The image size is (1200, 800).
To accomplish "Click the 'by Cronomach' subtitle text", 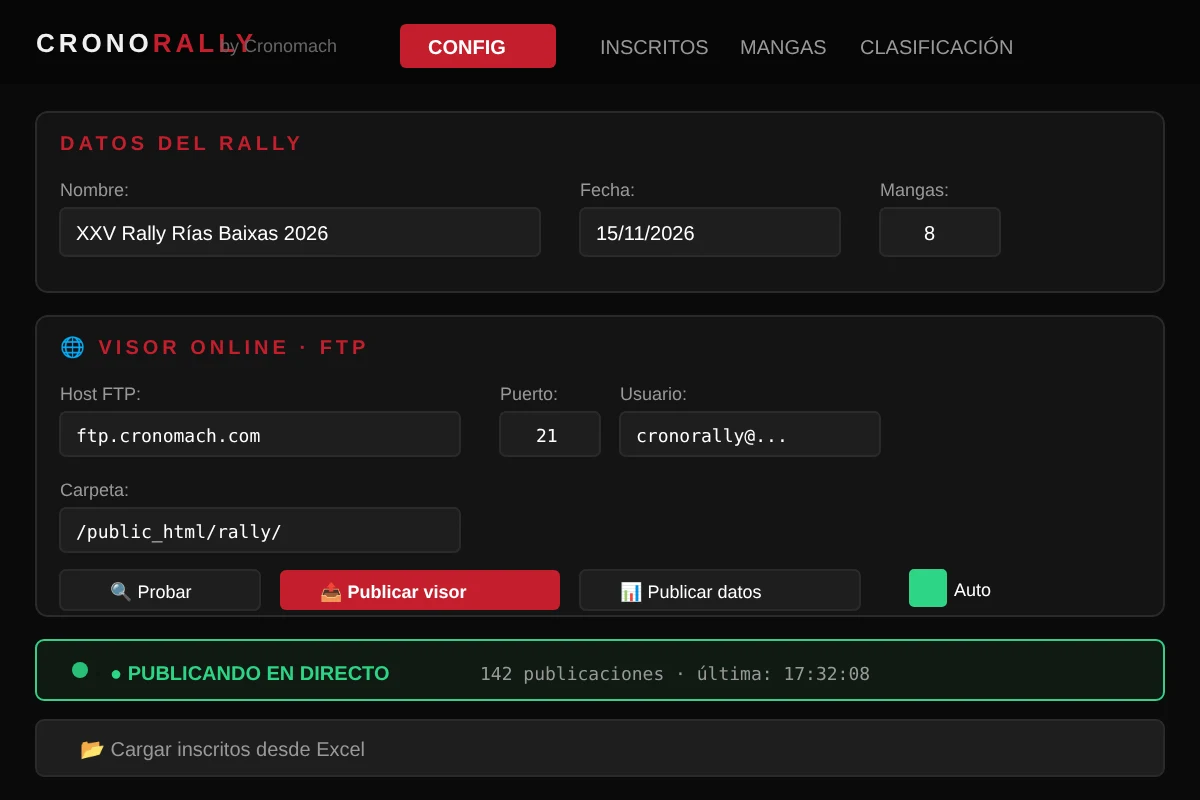I will 278,46.
